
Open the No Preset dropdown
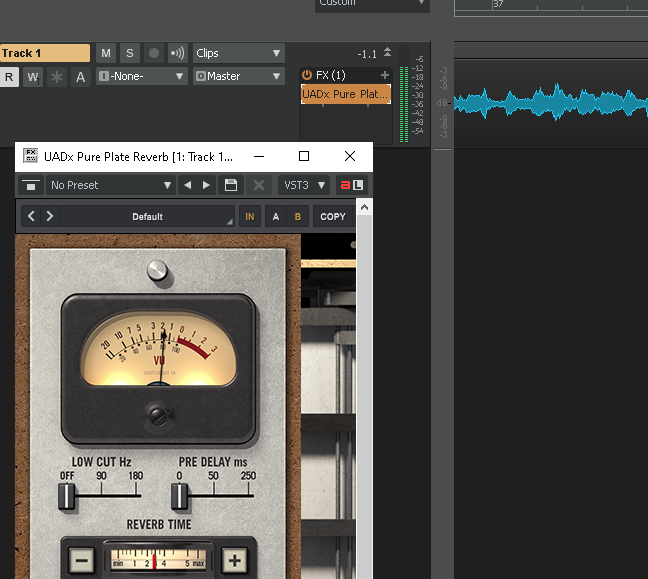click(x=111, y=185)
